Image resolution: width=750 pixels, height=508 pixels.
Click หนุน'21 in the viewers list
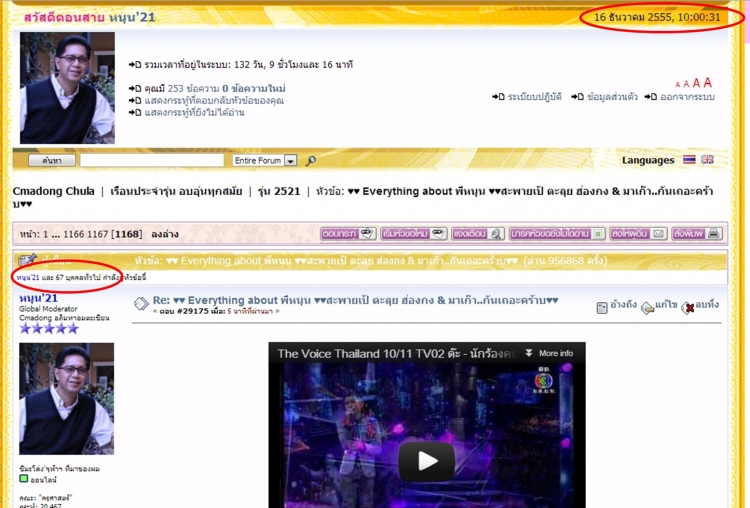27,277
